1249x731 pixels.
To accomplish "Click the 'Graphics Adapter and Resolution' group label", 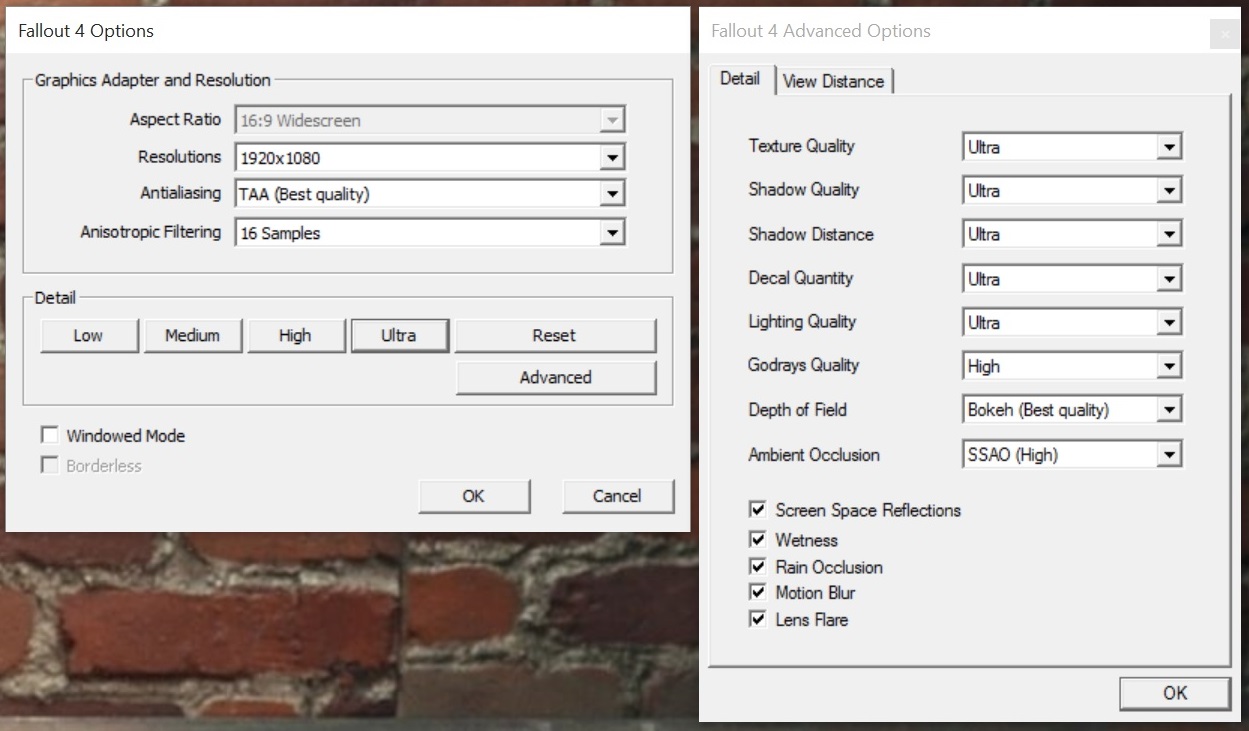I will (153, 80).
